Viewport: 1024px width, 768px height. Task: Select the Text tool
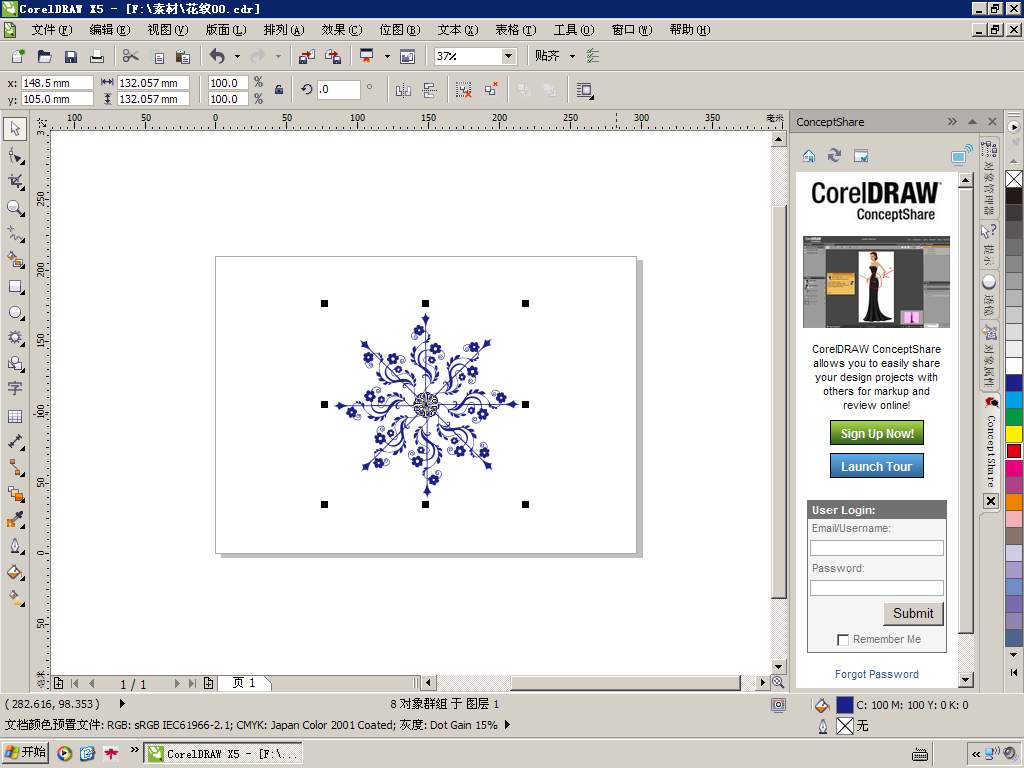tap(15, 389)
